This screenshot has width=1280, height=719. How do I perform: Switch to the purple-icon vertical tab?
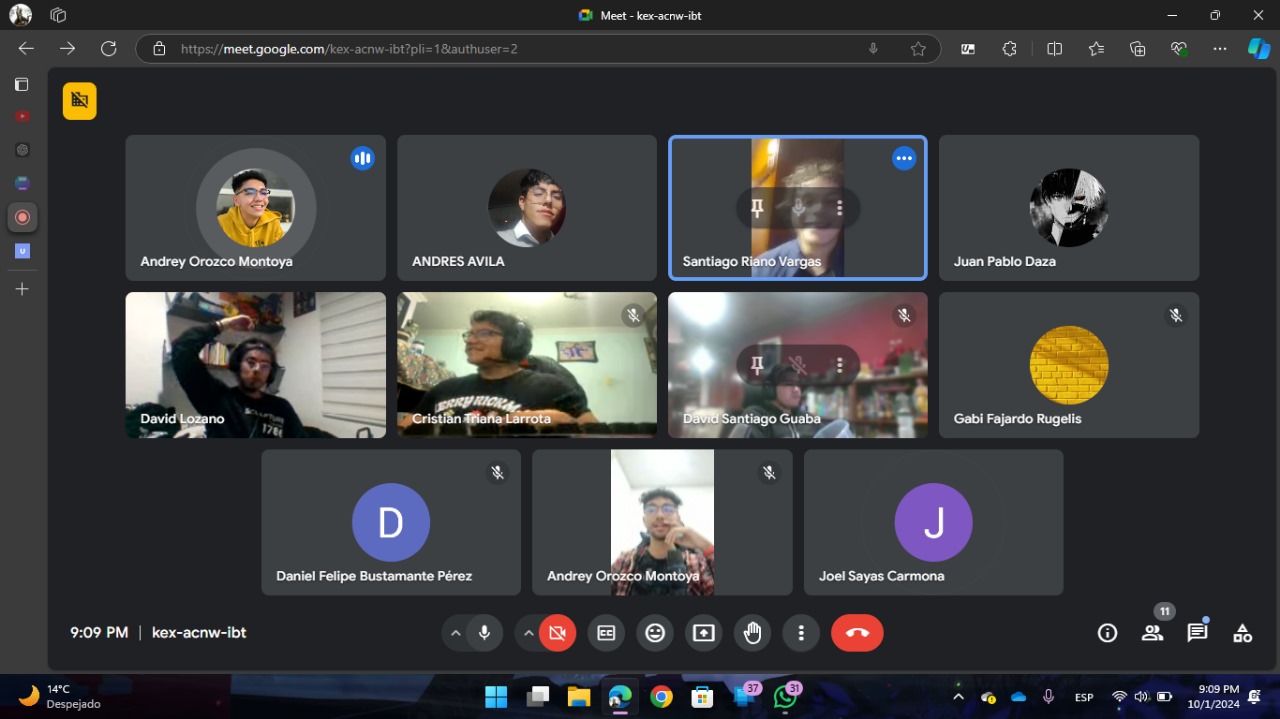[22, 183]
